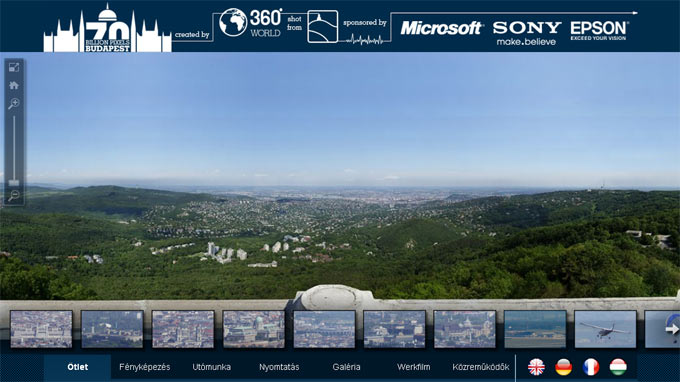This screenshot has height=382, width=680.
Task: Toggle fullscreen view icon
Action: pos(14,67)
